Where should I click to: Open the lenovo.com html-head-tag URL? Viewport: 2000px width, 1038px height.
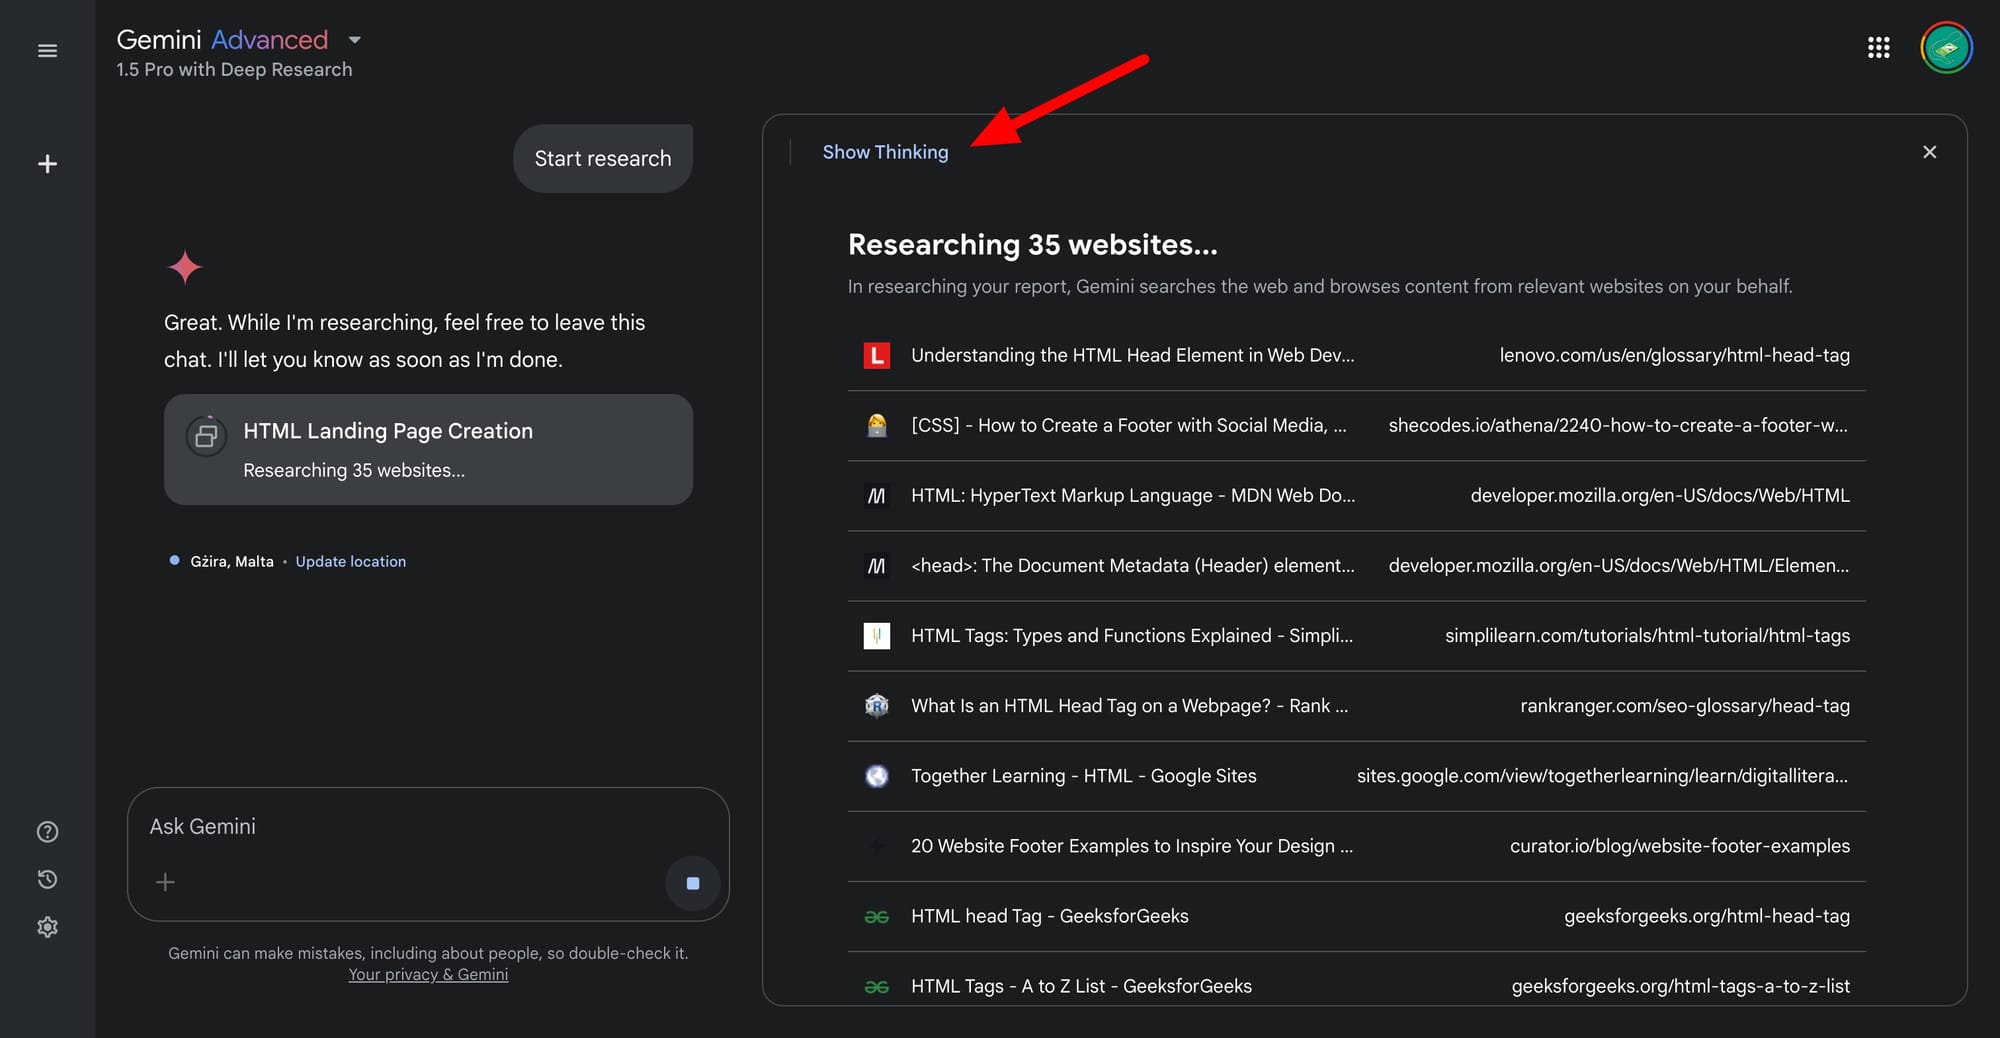[1675, 355]
